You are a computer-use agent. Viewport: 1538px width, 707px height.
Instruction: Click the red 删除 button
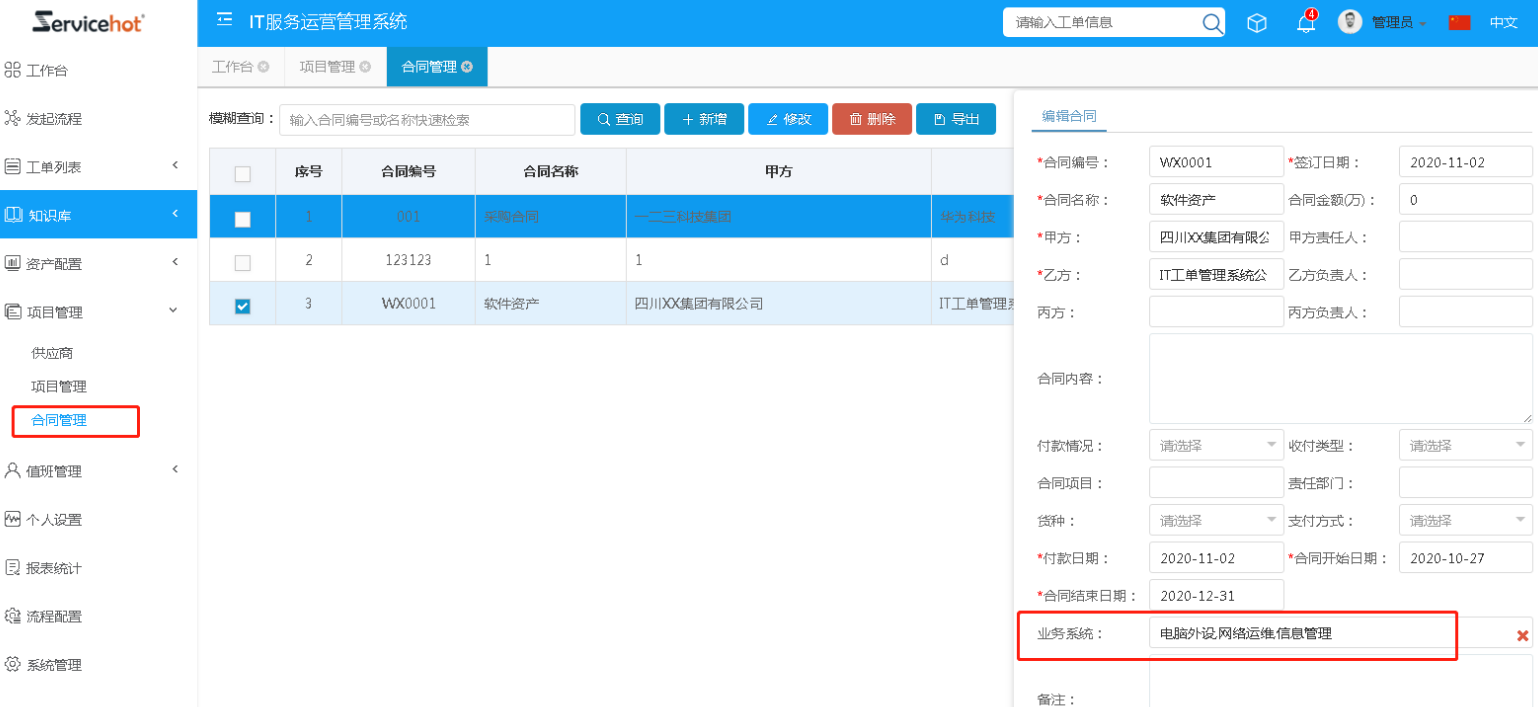pyautogui.click(x=871, y=119)
